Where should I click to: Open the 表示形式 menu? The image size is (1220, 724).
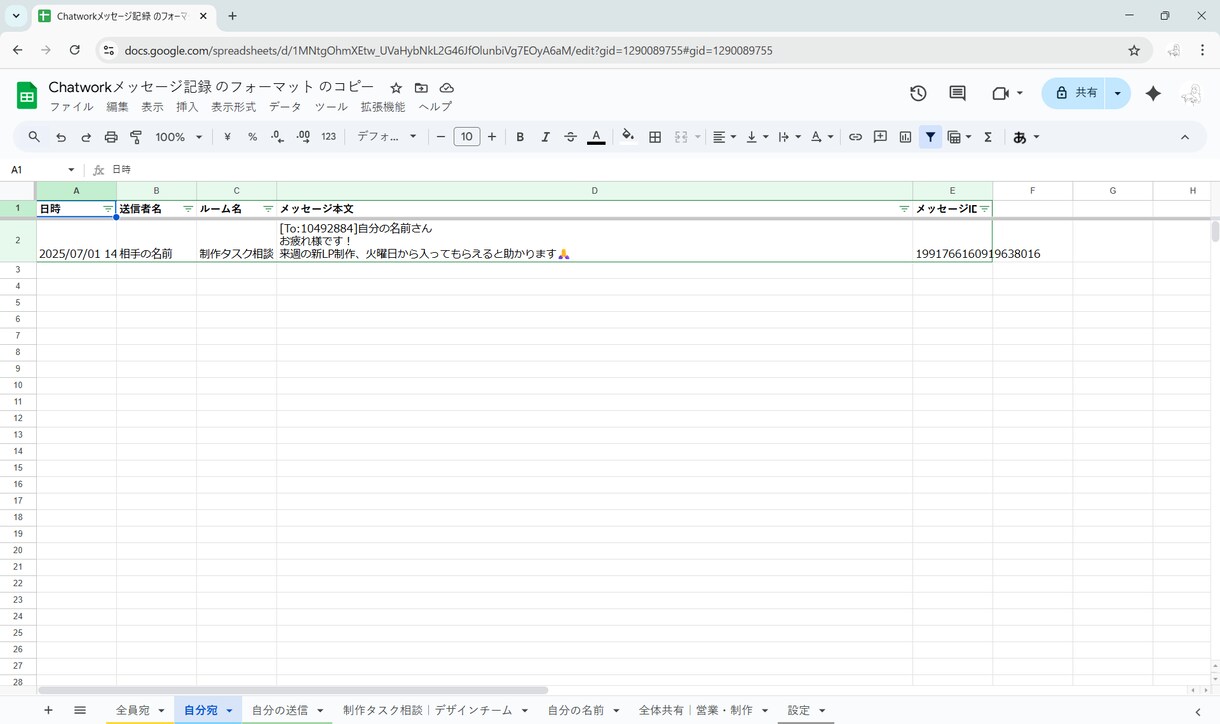pyautogui.click(x=233, y=107)
